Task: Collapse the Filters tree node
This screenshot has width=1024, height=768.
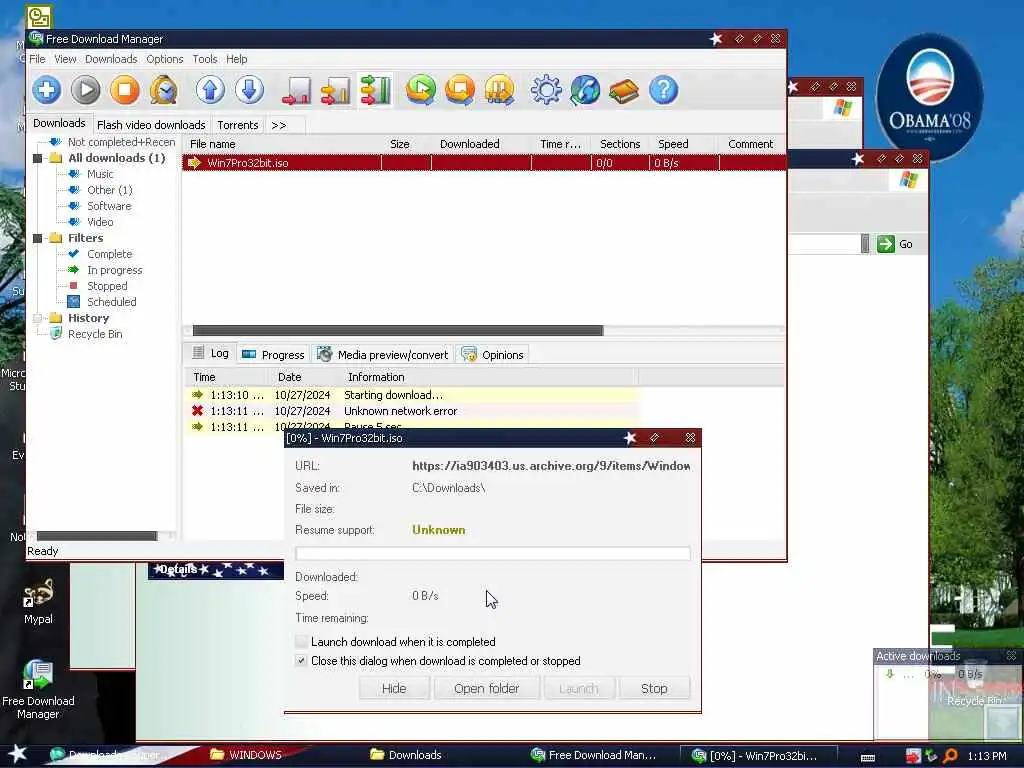Action: click(x=38, y=238)
